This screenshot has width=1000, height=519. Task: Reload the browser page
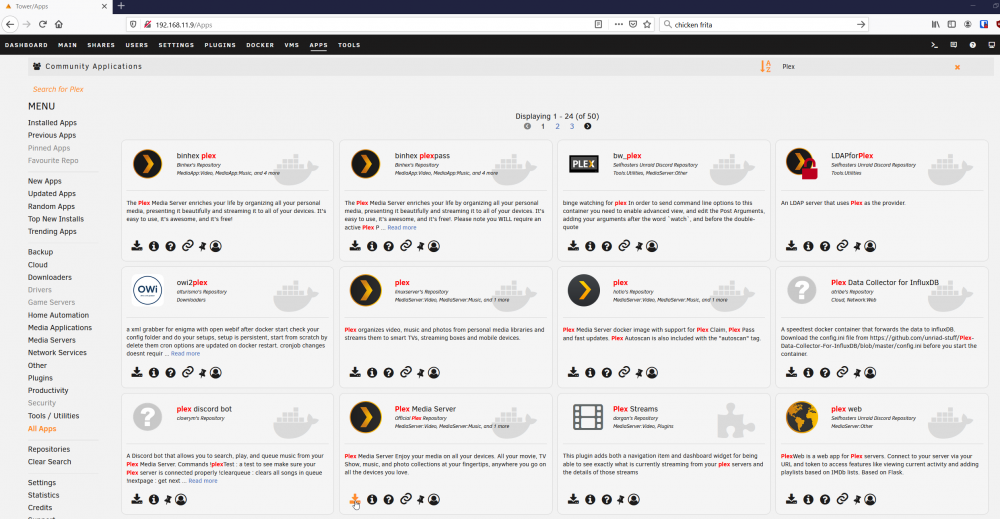[43, 24]
